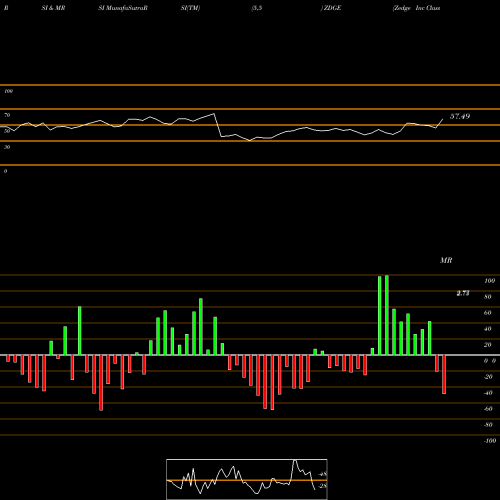Click the 'SI(TM)' header text

(190, 8)
